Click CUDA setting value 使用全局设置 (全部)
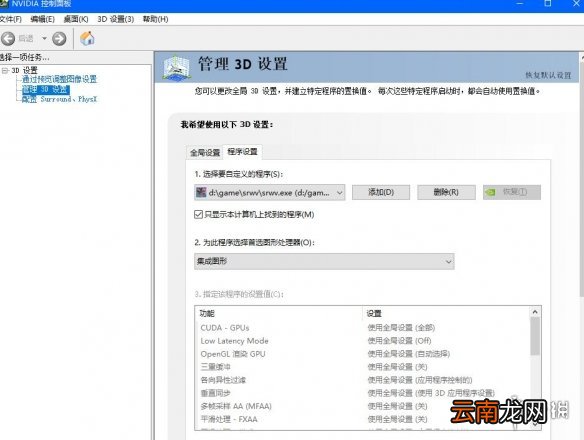Image resolution: width=584 pixels, height=440 pixels. pyautogui.click(x=401, y=328)
